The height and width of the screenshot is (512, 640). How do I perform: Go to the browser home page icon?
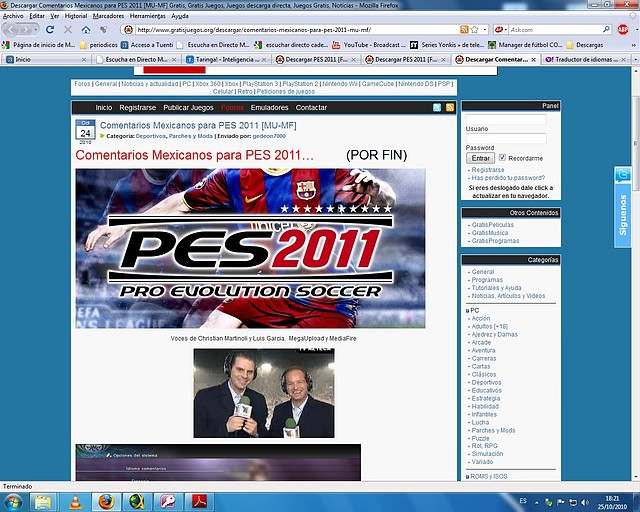[86, 29]
